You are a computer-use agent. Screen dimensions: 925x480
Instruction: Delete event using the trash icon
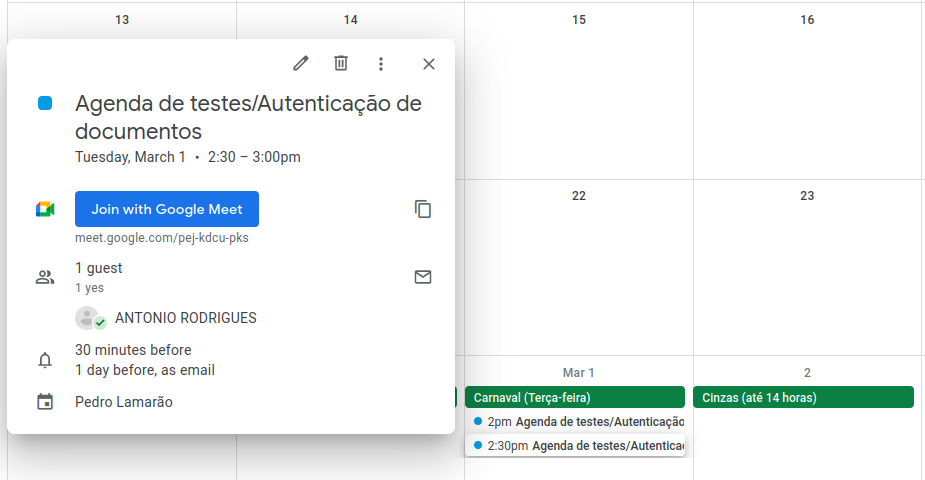coord(341,64)
